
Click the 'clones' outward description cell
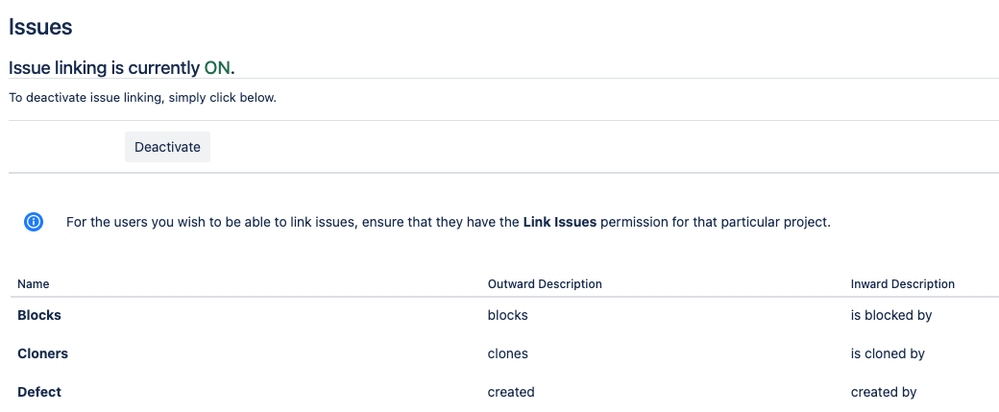pyautogui.click(x=508, y=353)
